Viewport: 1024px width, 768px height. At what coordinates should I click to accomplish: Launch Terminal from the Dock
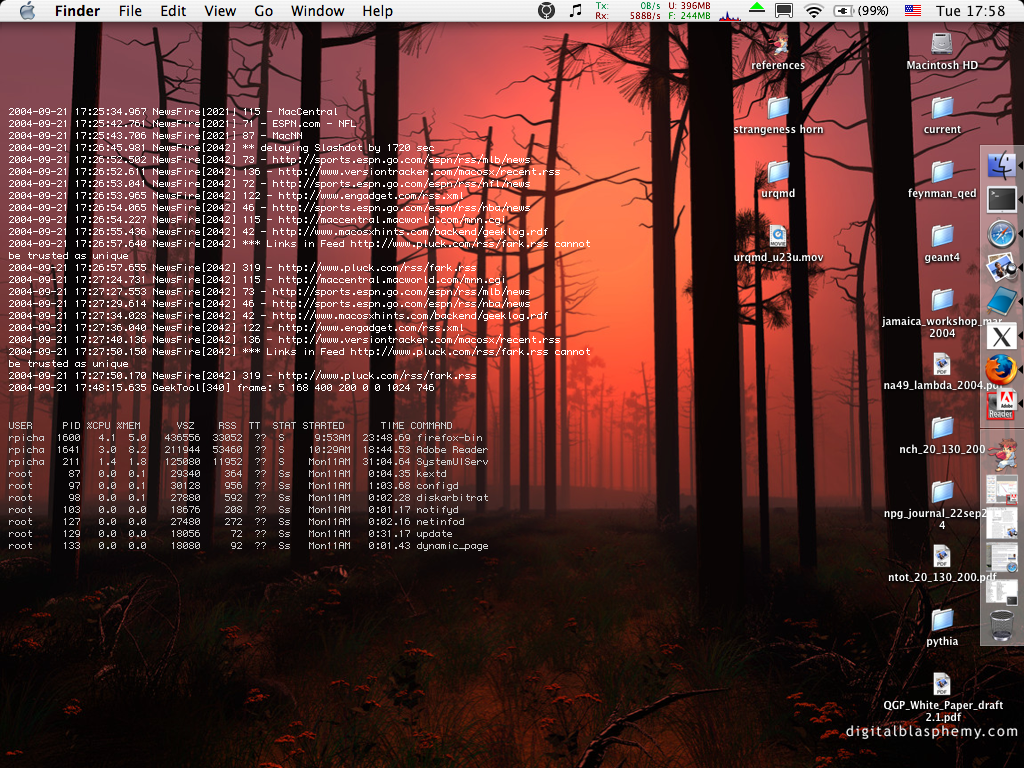[x=1001, y=200]
